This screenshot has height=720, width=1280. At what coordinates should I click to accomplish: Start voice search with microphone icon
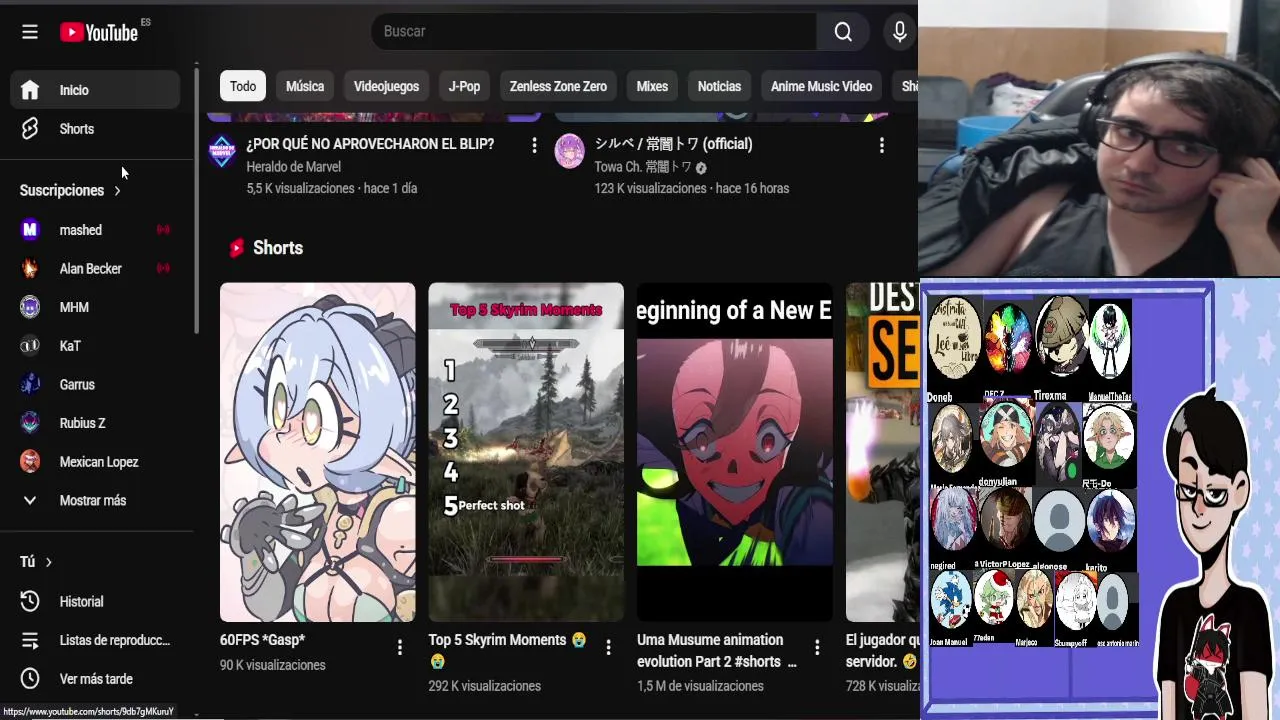(x=899, y=32)
